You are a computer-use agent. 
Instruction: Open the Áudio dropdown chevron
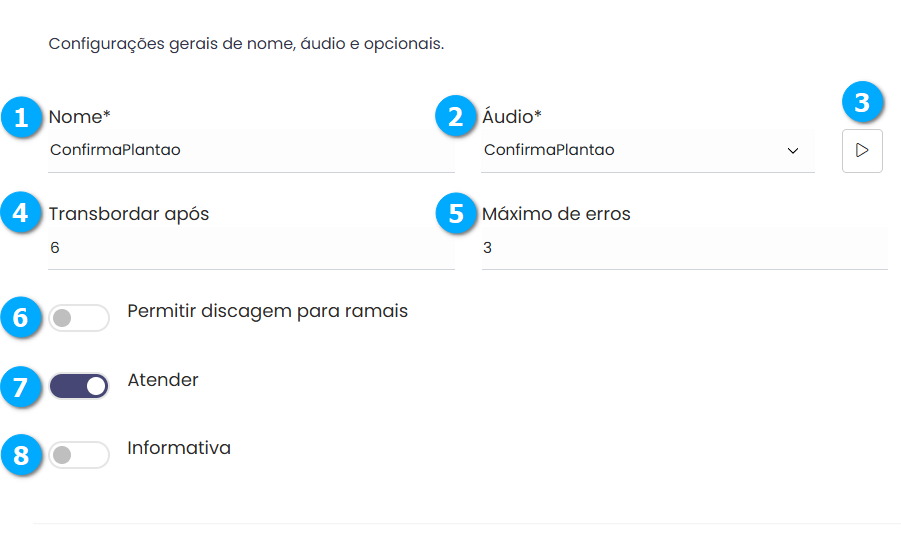pos(793,151)
